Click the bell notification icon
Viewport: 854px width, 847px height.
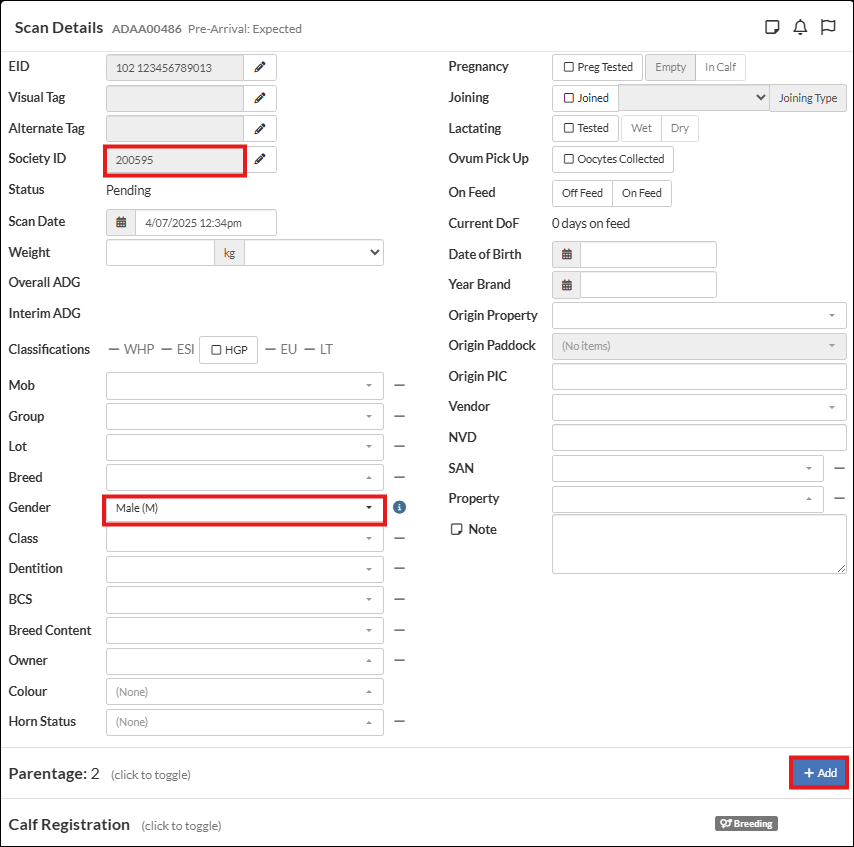[x=800, y=28]
